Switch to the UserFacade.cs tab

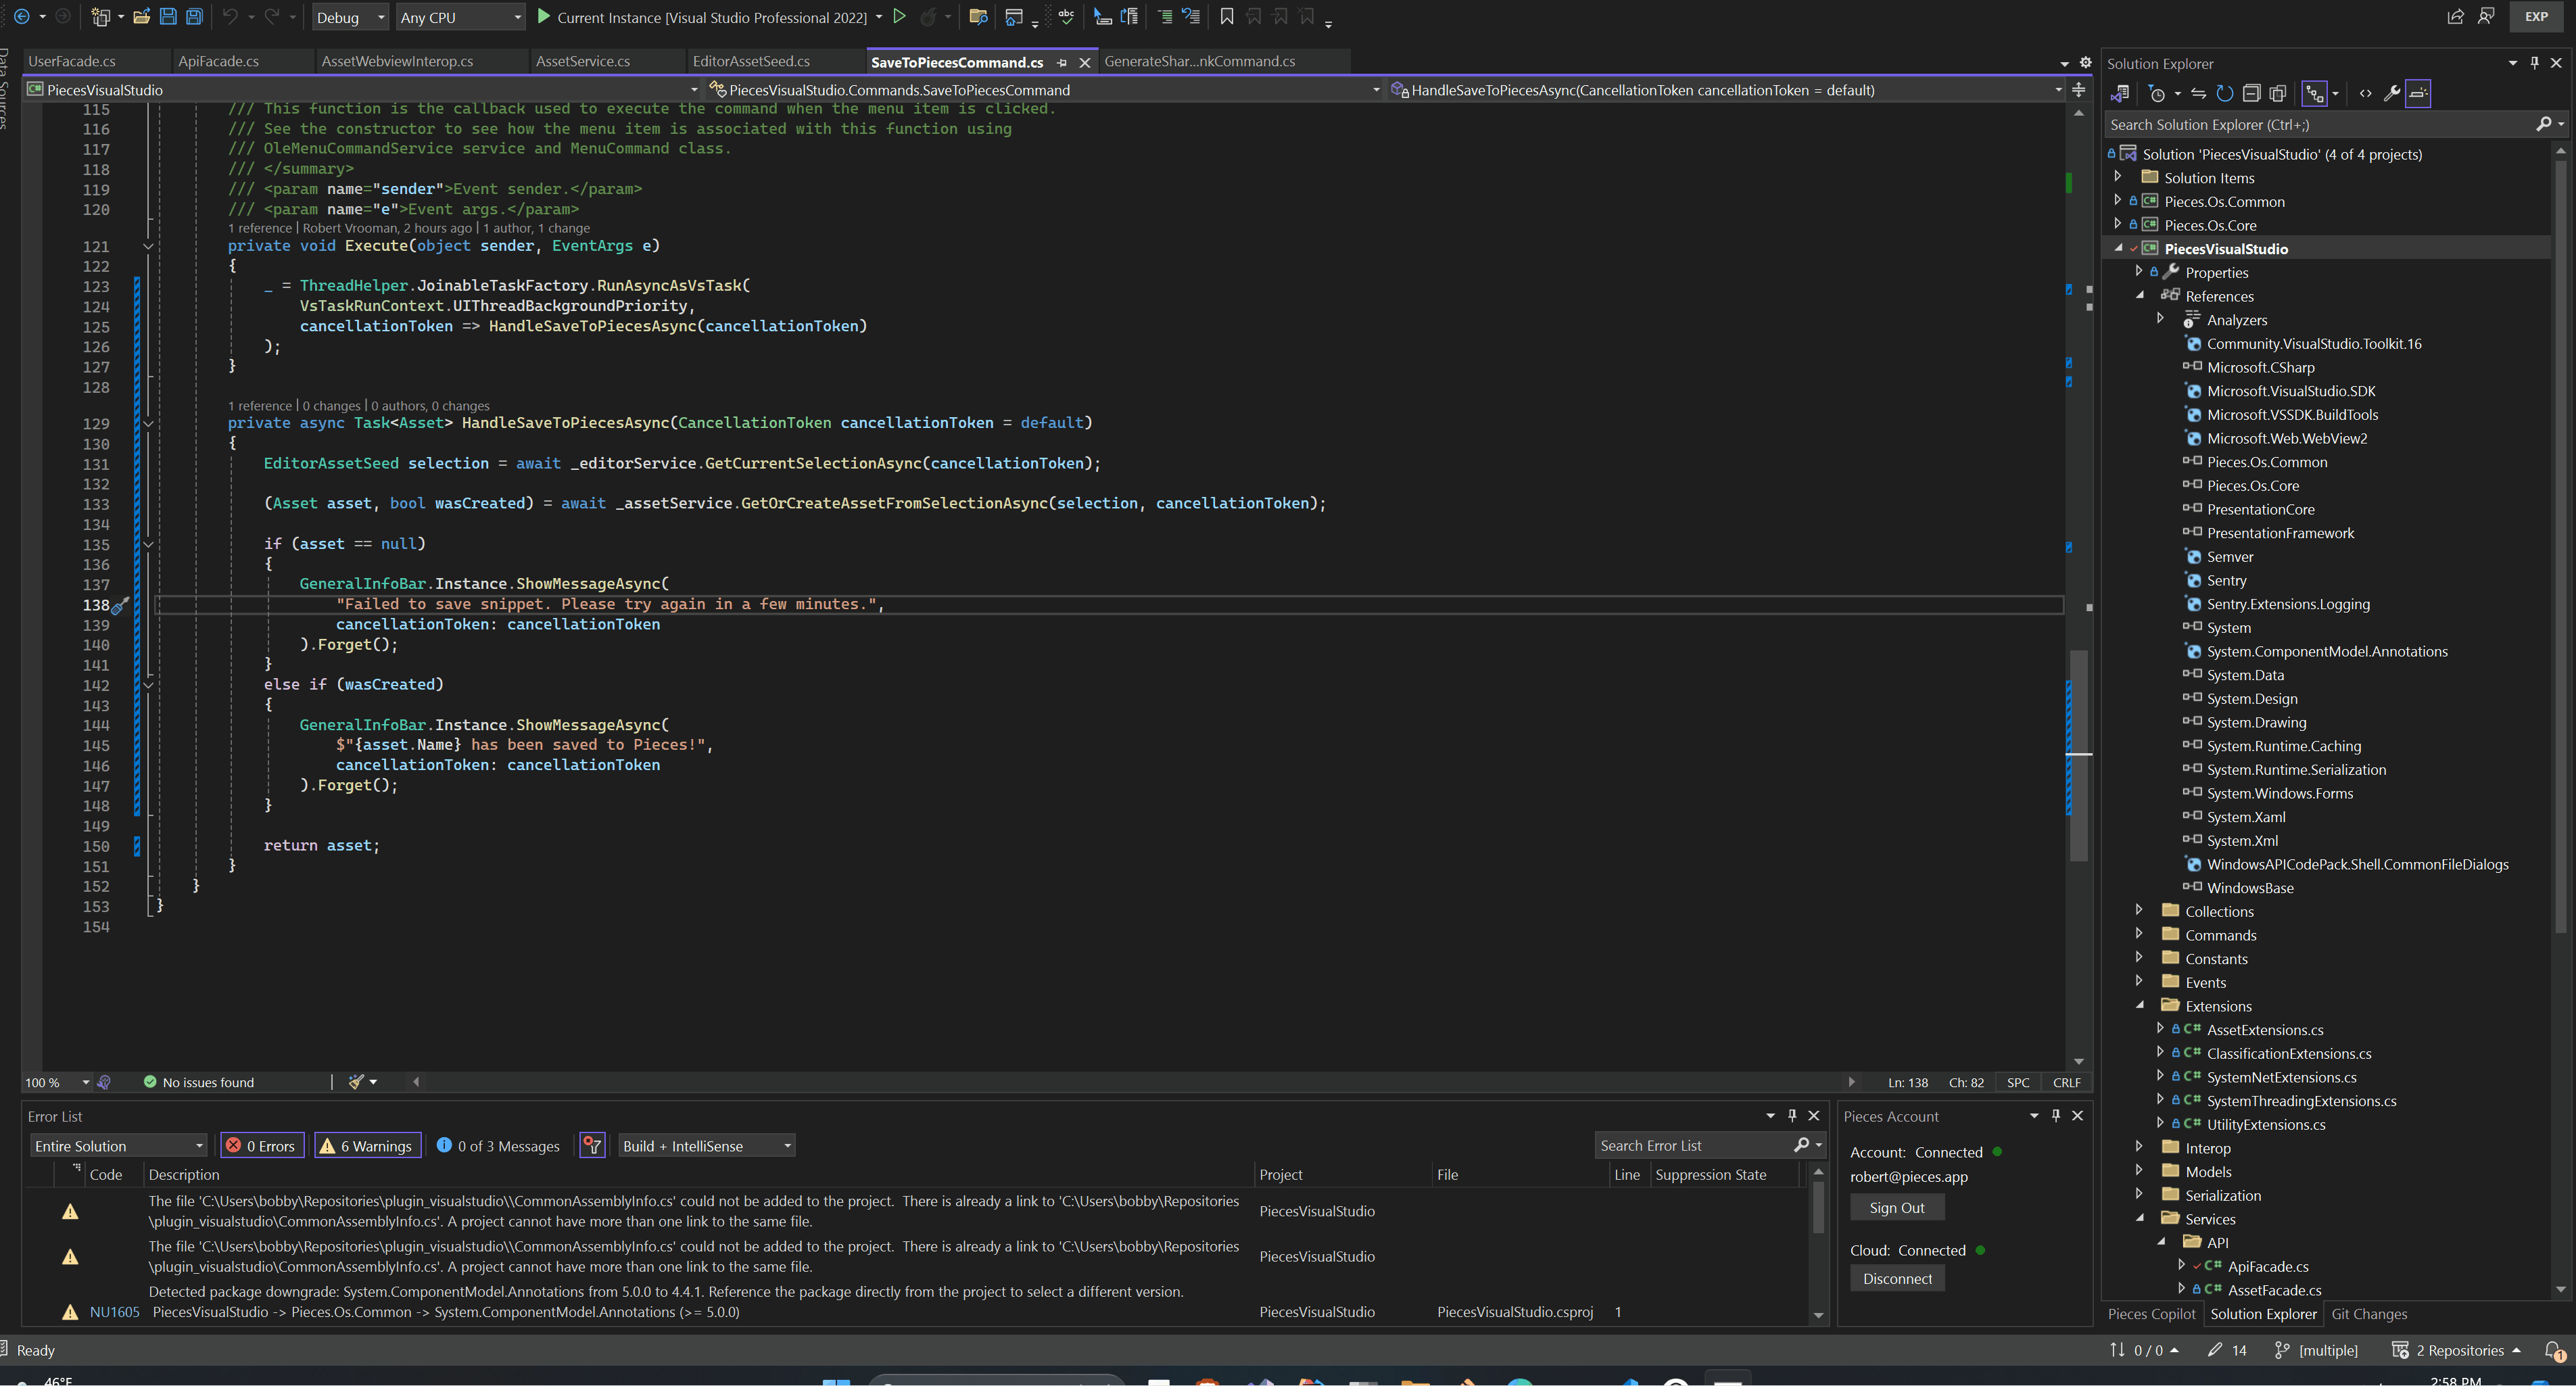pos(72,61)
